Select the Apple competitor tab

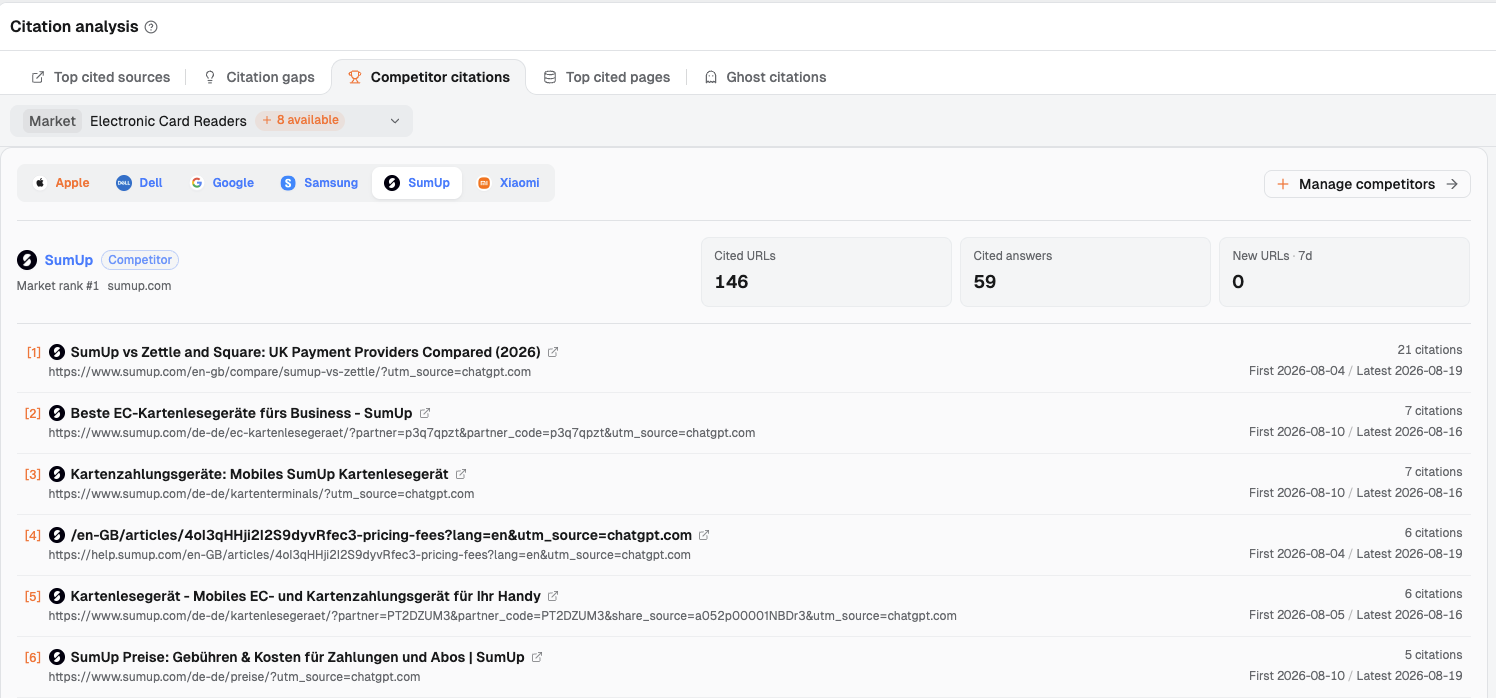coord(61,183)
